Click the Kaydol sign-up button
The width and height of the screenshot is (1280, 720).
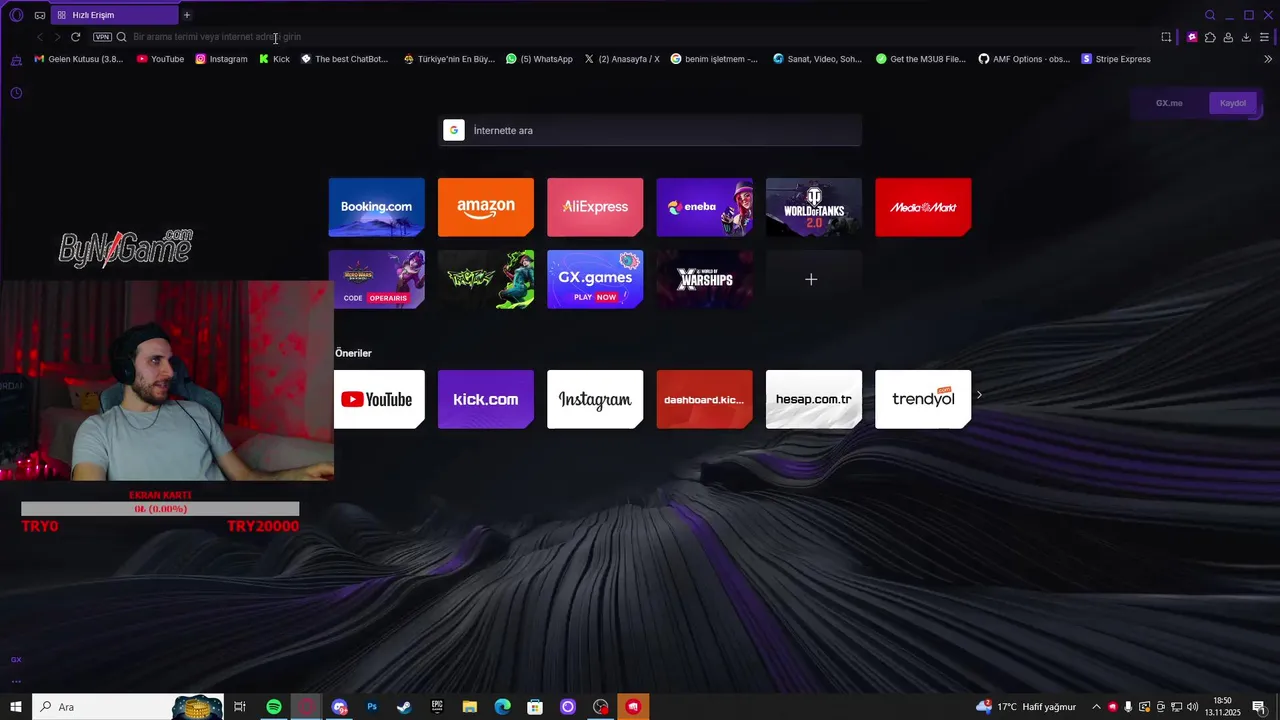click(x=1233, y=103)
